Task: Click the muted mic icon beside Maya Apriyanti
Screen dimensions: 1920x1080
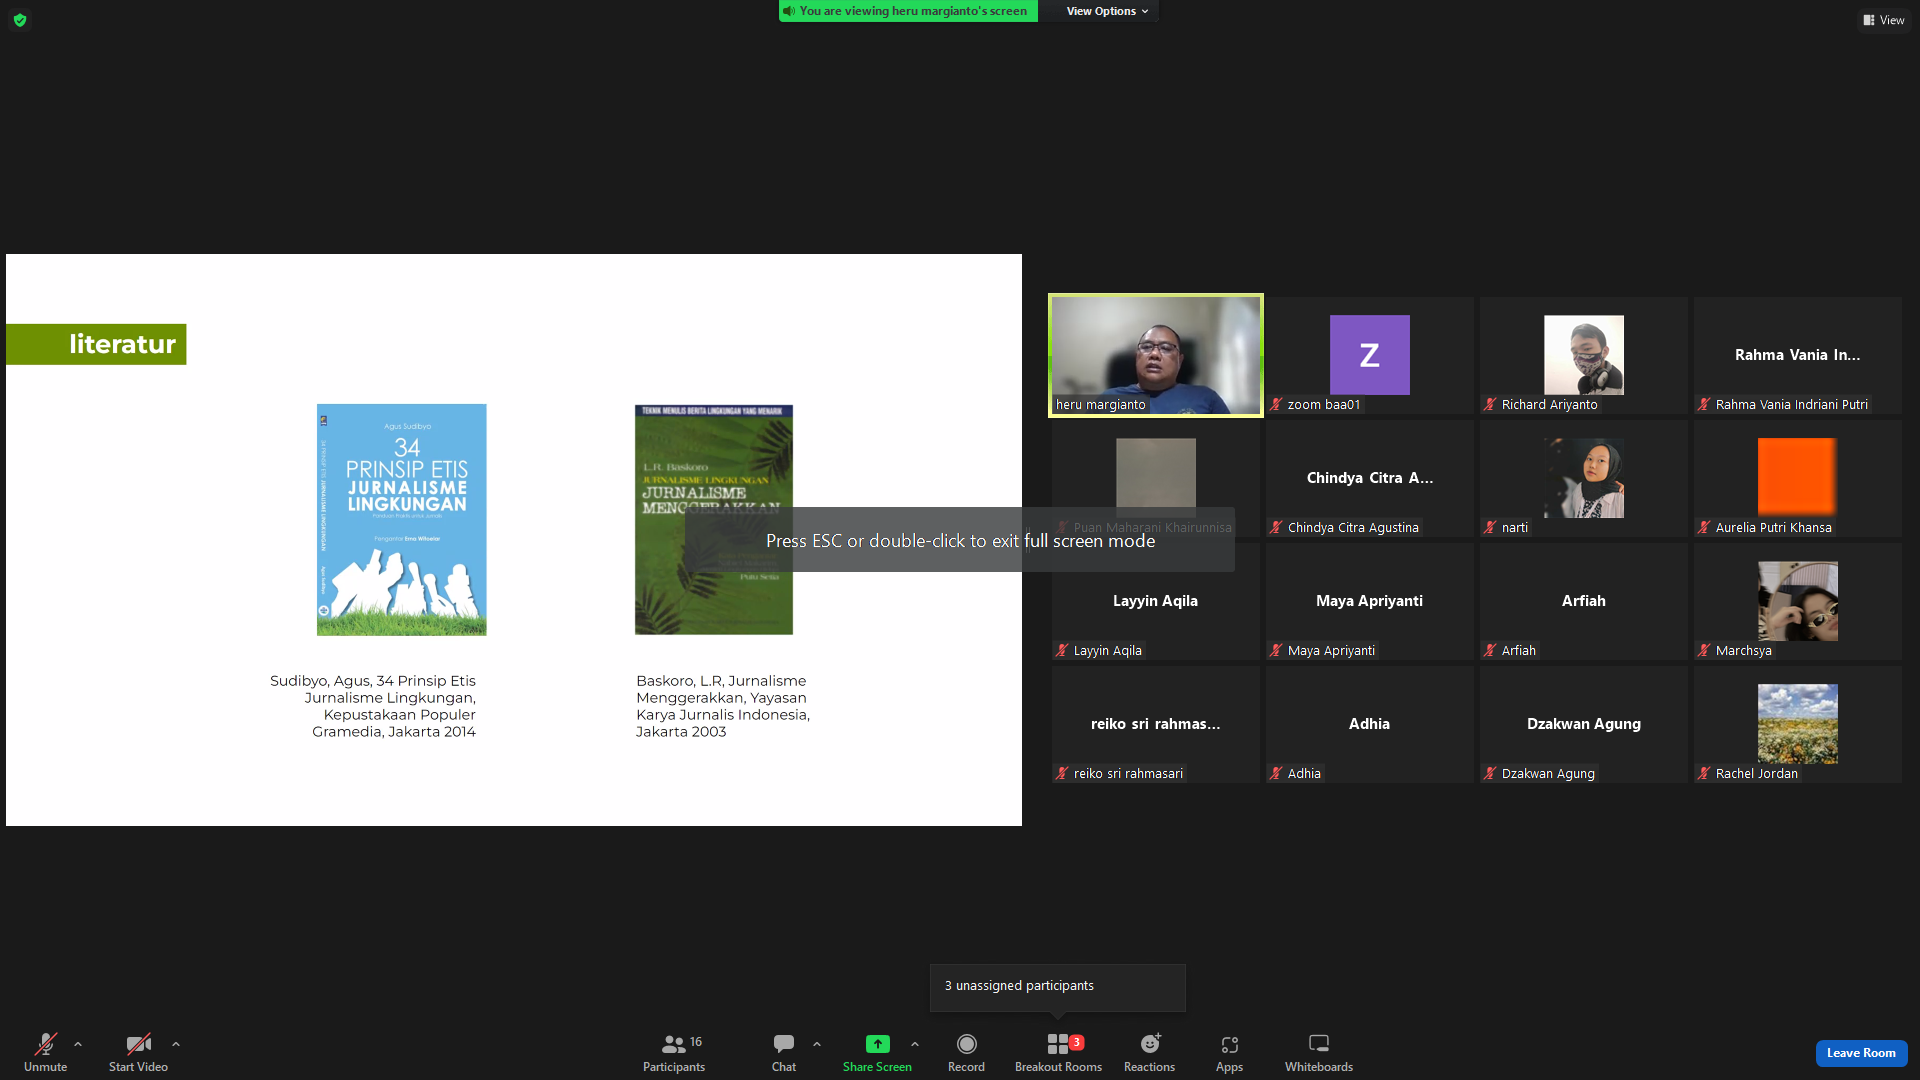Action: tap(1276, 651)
